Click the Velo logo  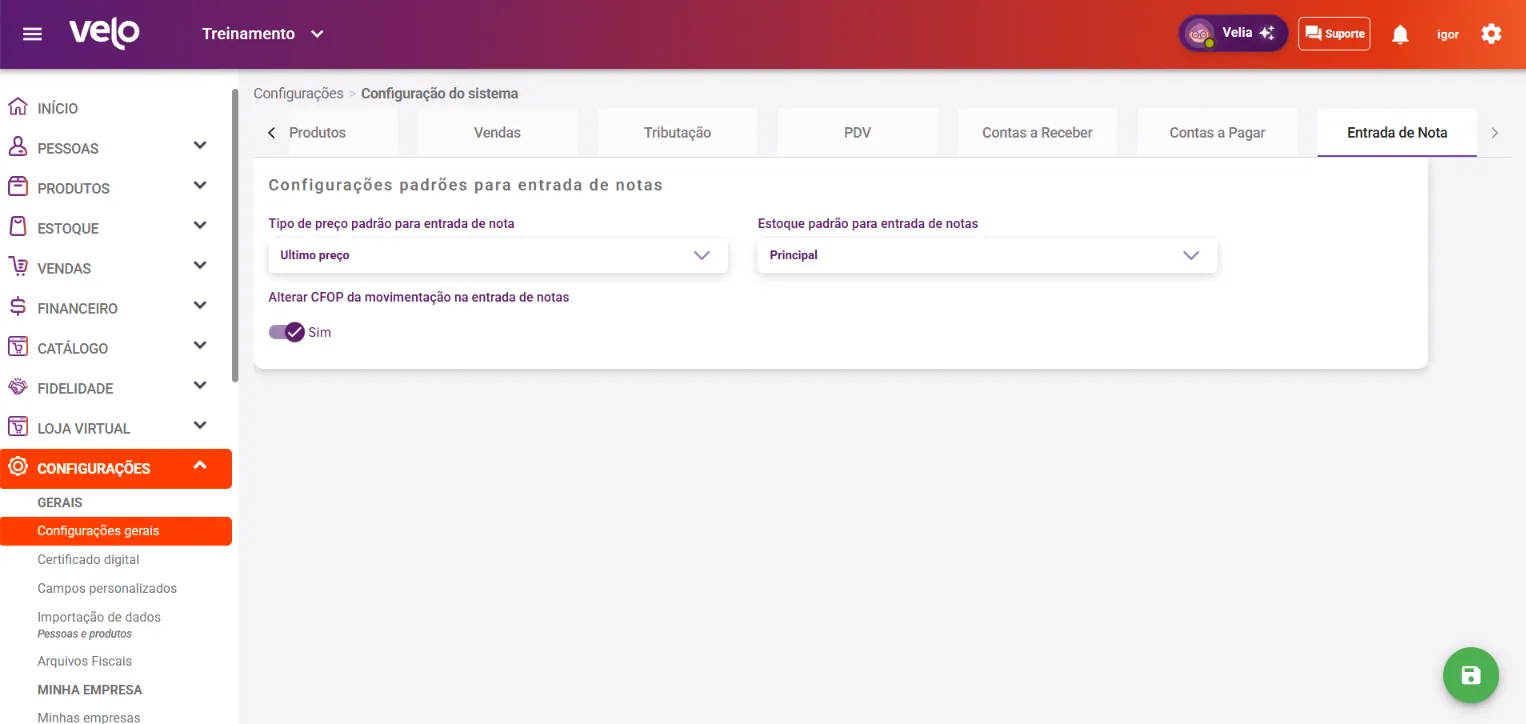tap(104, 33)
